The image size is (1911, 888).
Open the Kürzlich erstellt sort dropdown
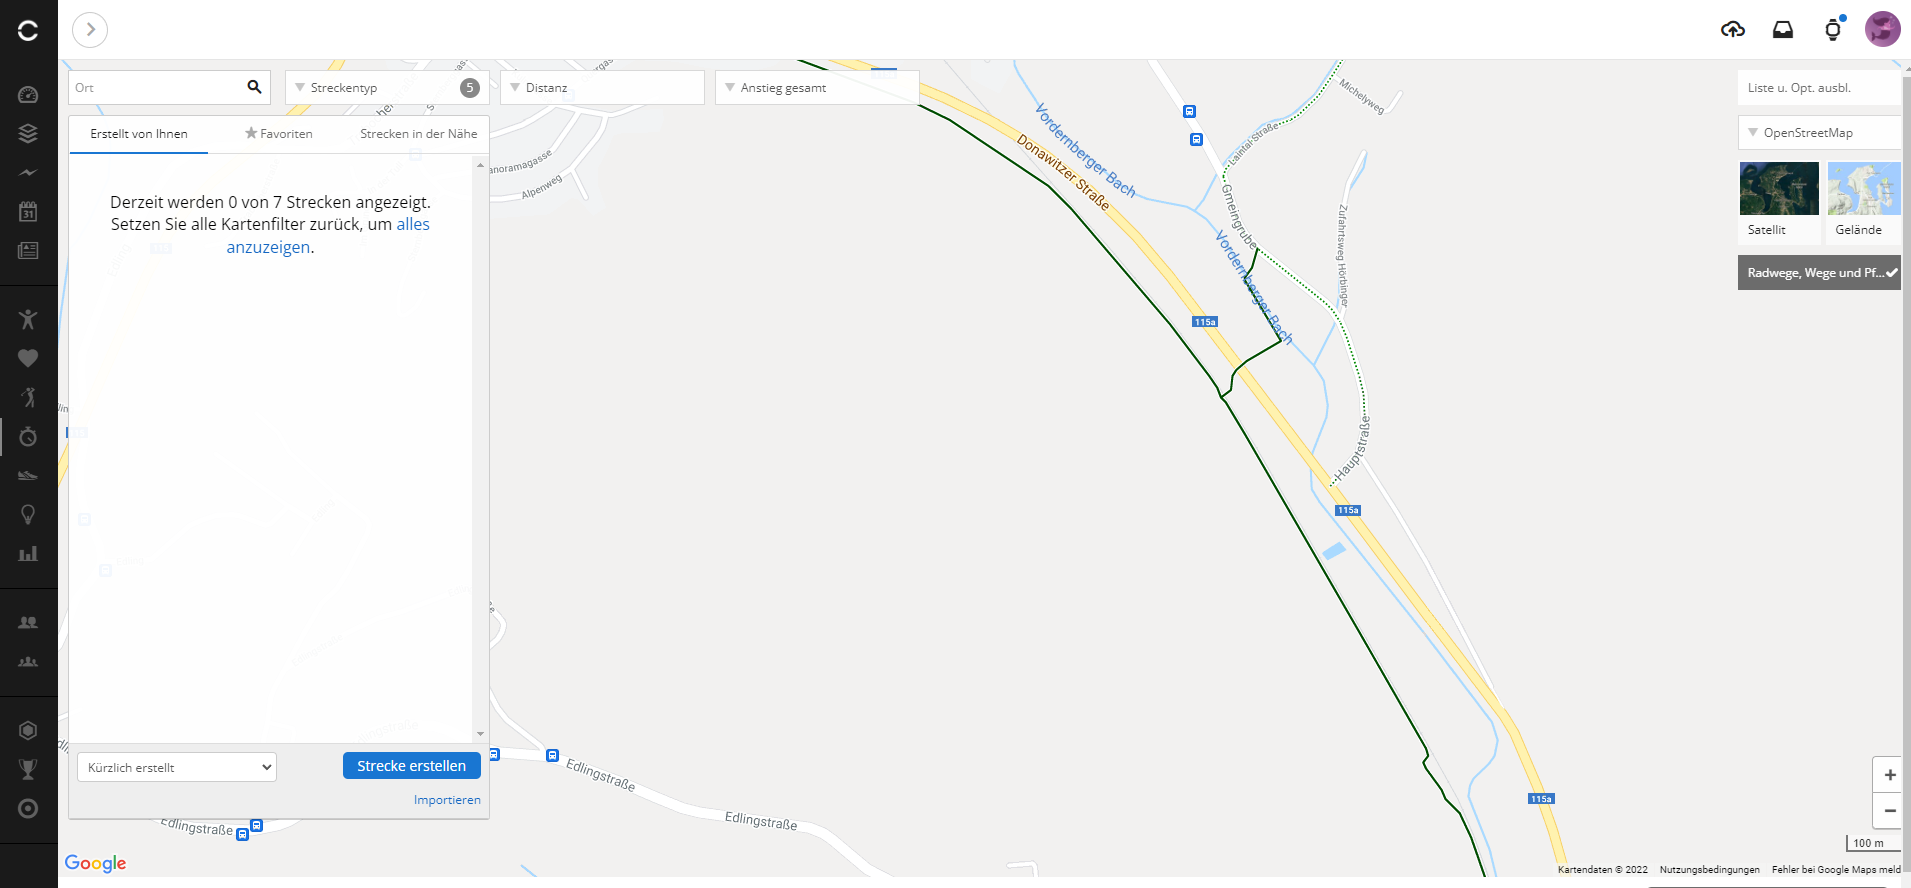(x=177, y=767)
